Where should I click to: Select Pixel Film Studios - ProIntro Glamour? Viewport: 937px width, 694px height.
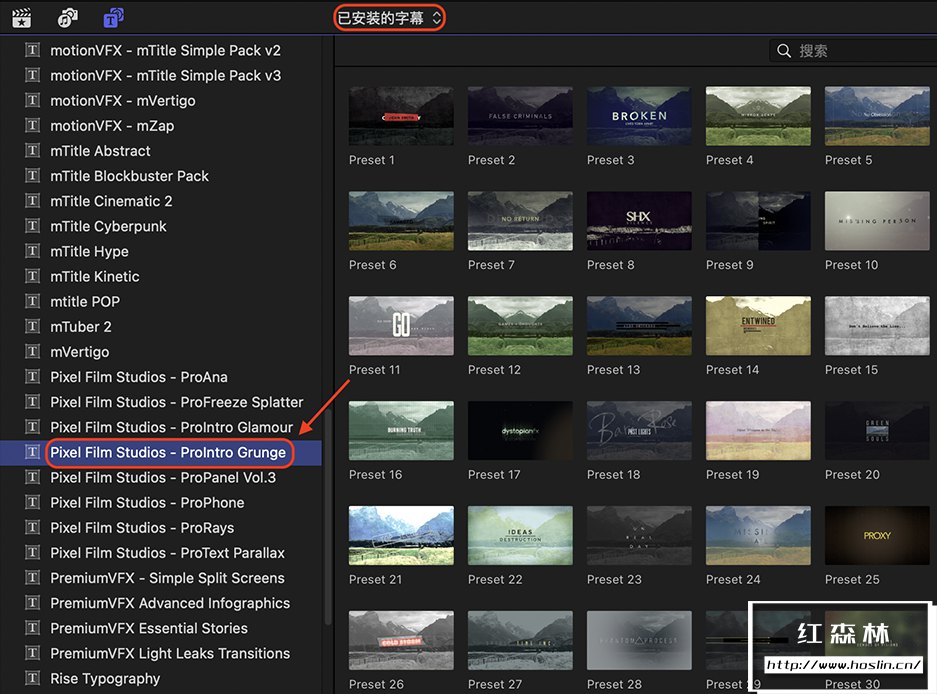(x=172, y=427)
